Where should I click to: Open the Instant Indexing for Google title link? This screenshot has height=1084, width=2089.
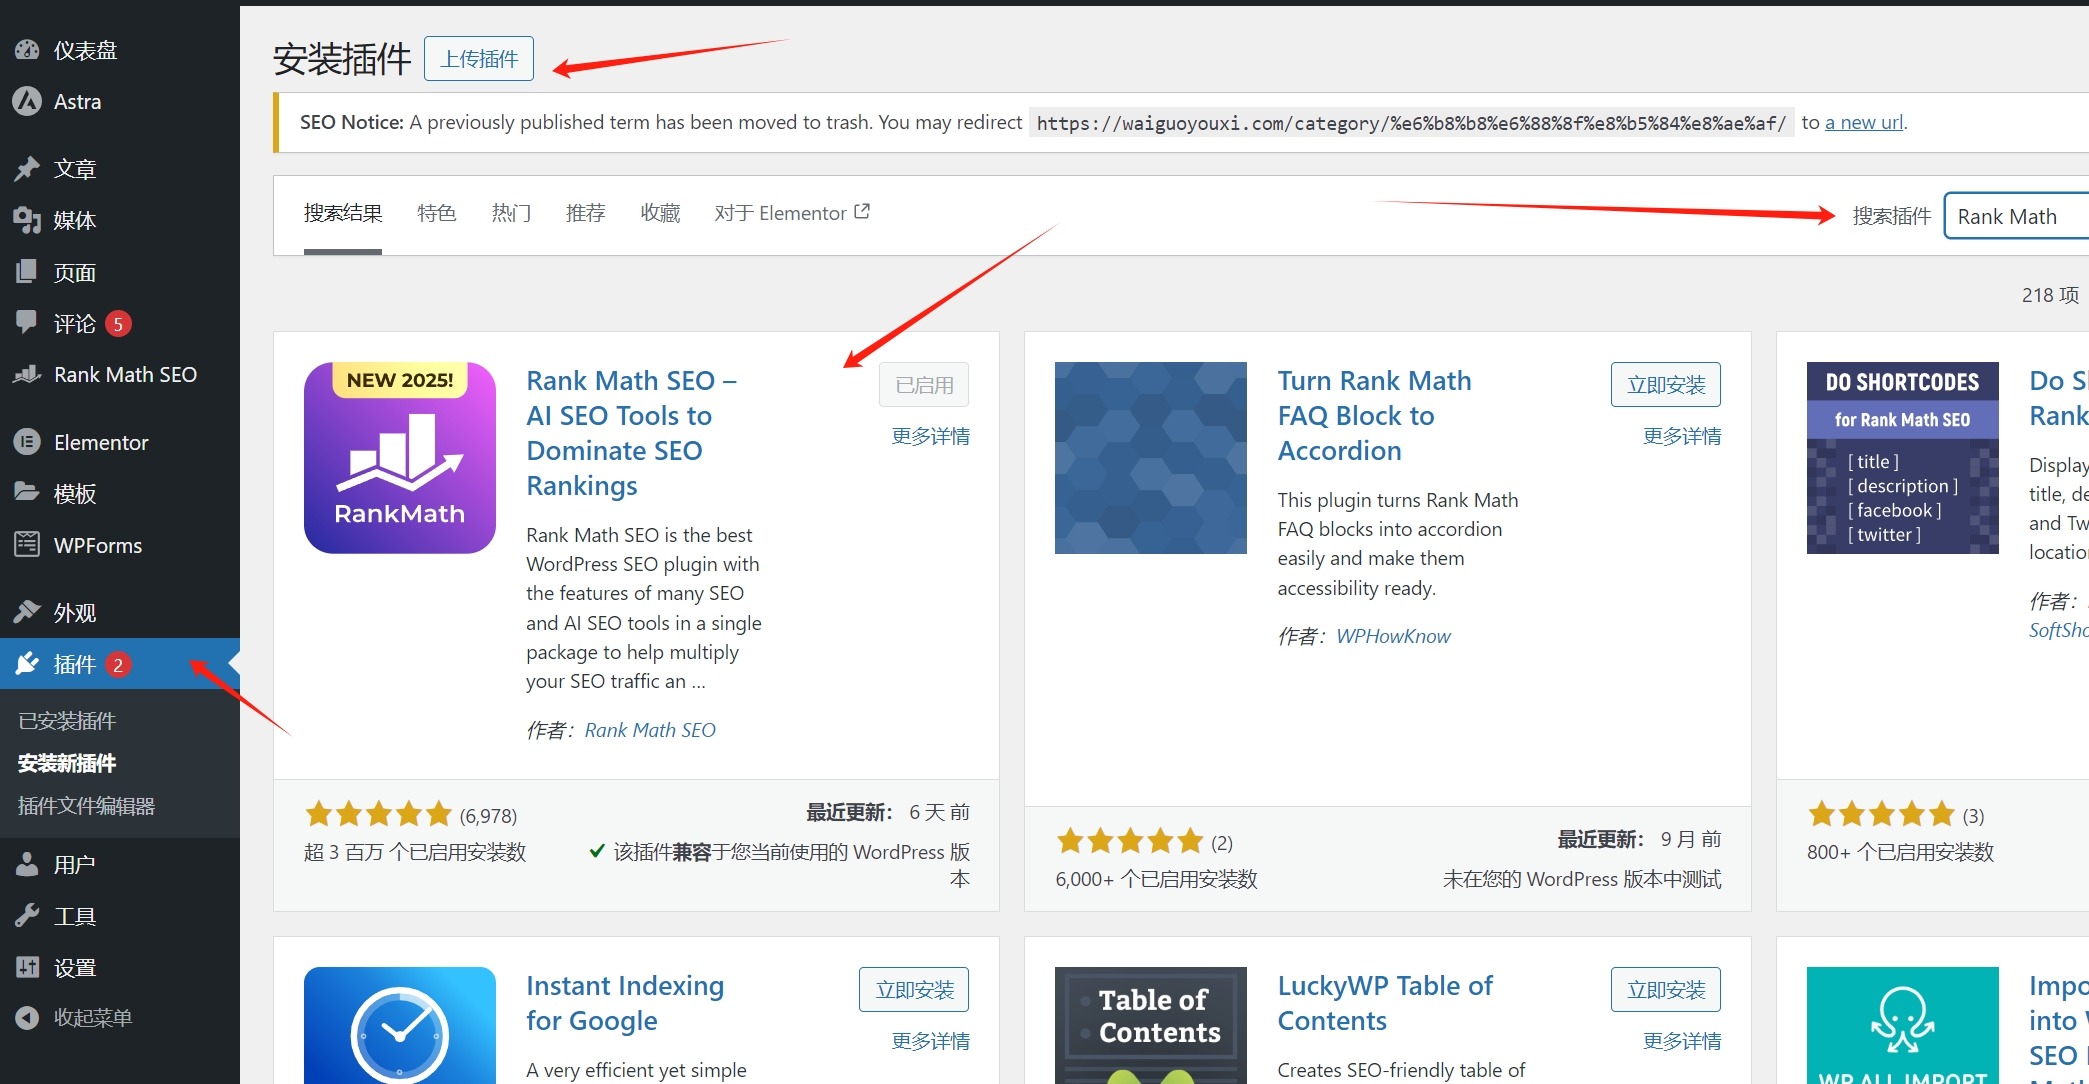[625, 1003]
